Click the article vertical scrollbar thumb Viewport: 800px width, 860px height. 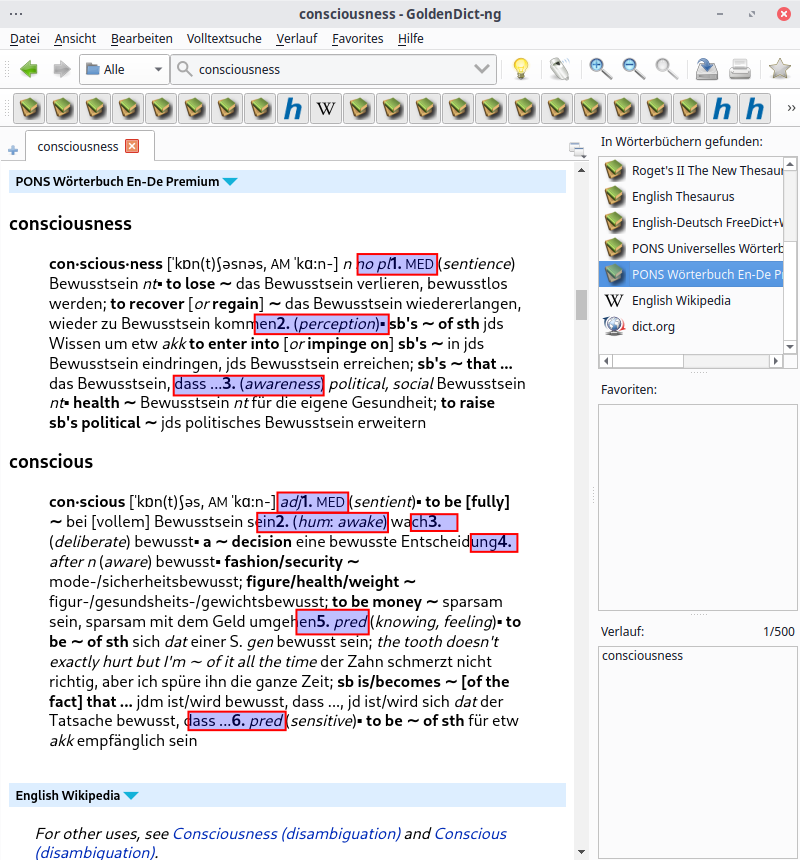[x=581, y=304]
